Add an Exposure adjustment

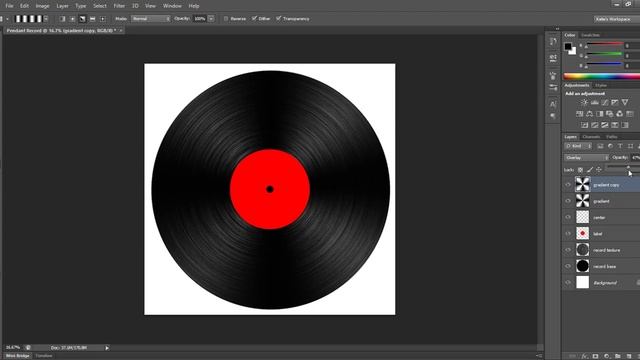pos(615,102)
